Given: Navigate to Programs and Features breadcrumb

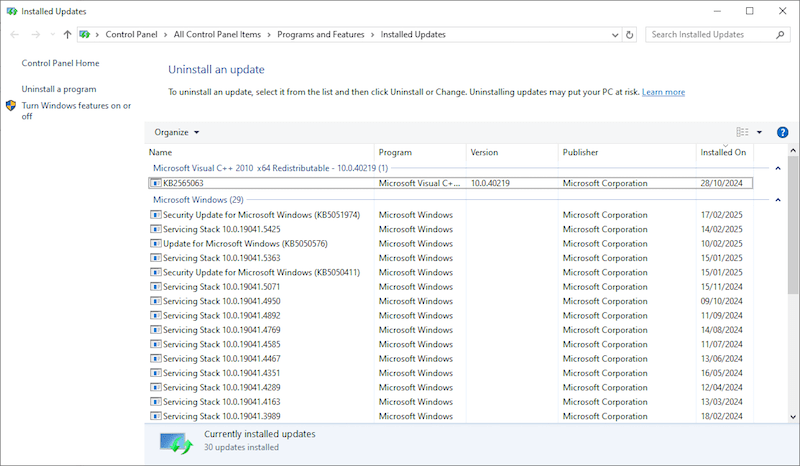Looking at the screenshot, I should [x=320, y=35].
